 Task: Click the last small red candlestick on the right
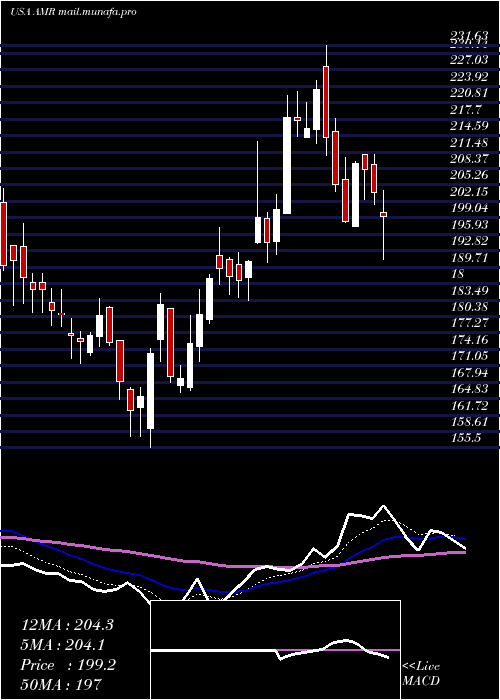pyautogui.click(x=383, y=215)
